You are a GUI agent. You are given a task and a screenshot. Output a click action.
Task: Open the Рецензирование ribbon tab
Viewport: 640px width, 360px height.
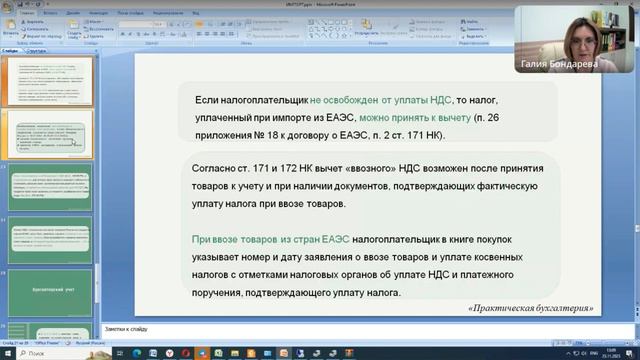point(168,13)
